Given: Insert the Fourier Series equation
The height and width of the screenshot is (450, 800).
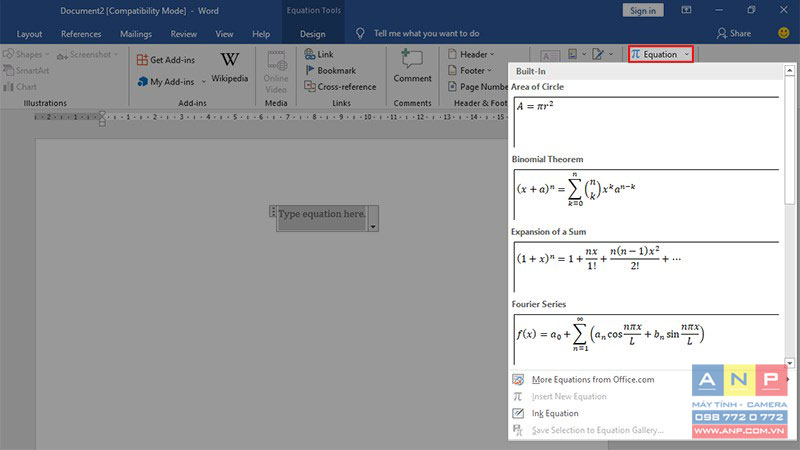Looking at the screenshot, I should click(646, 339).
